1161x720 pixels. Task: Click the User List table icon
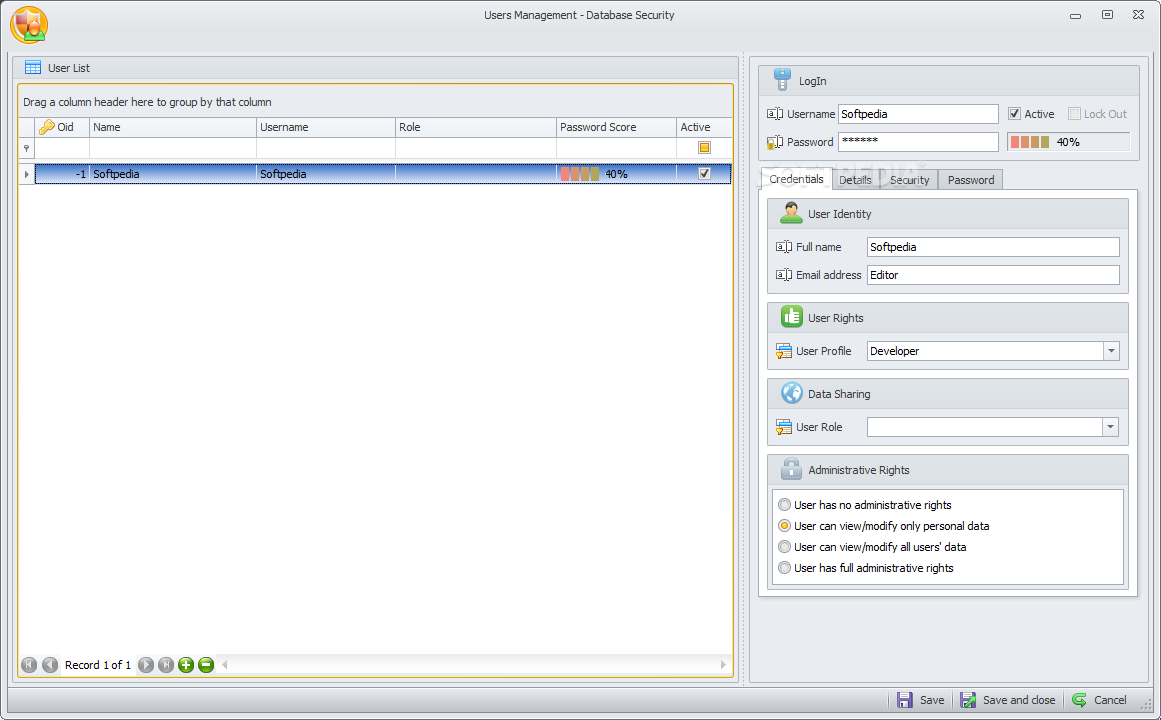point(33,67)
